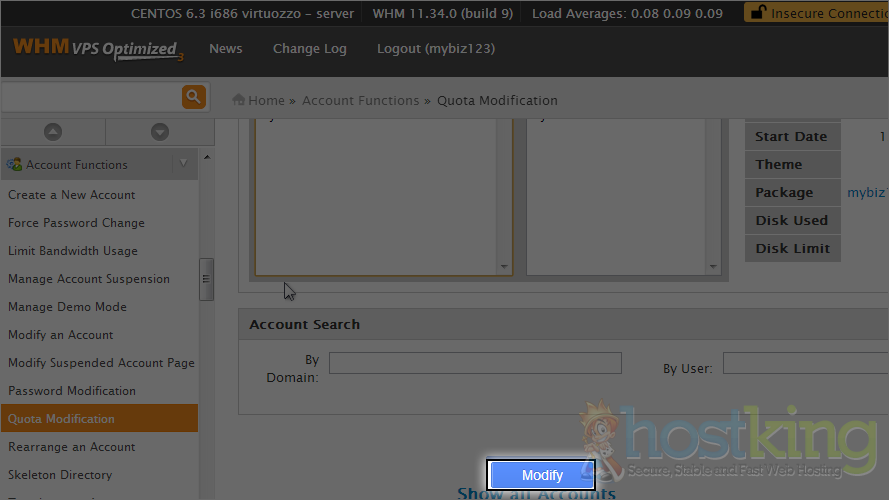Click the Insecure Connection padlock icon
This screenshot has height=500, width=889.
758,14
